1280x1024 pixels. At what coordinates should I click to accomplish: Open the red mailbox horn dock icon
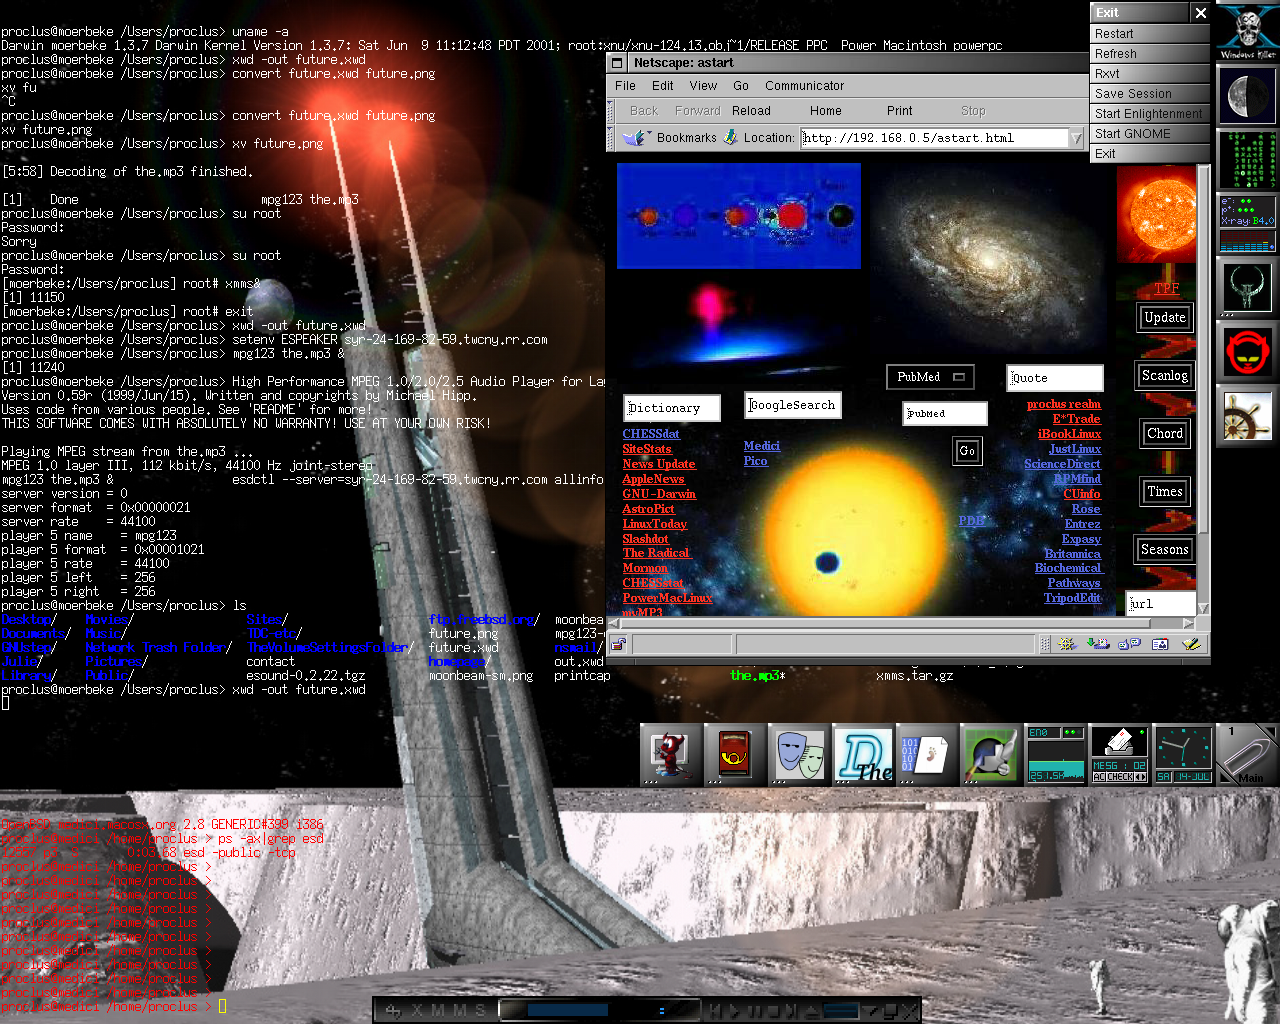pyautogui.click(x=734, y=755)
